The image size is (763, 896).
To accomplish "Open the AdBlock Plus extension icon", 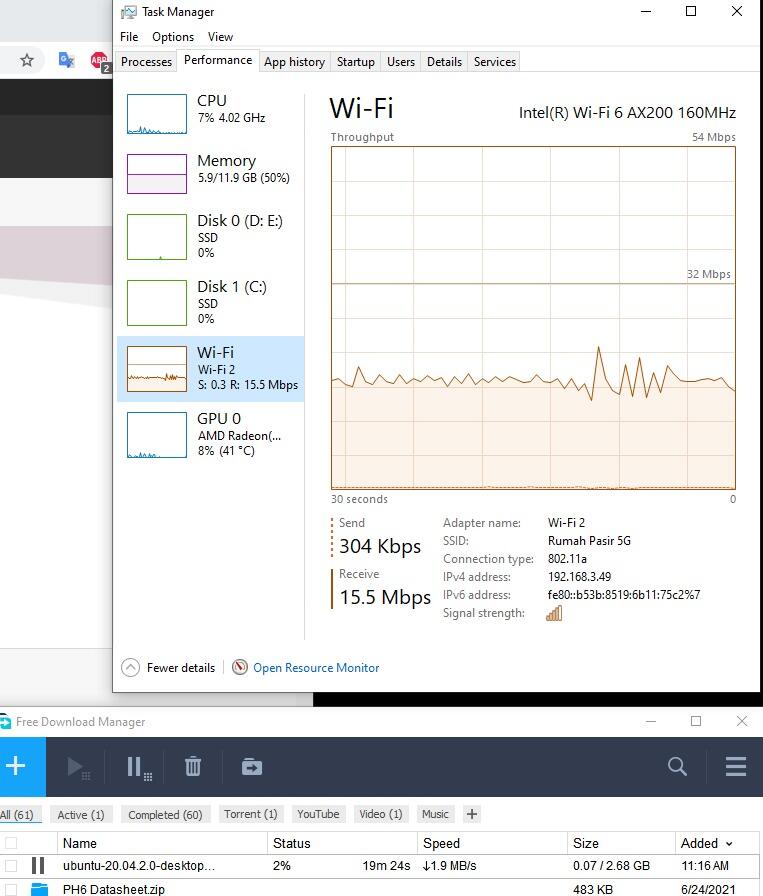I will tap(100, 61).
